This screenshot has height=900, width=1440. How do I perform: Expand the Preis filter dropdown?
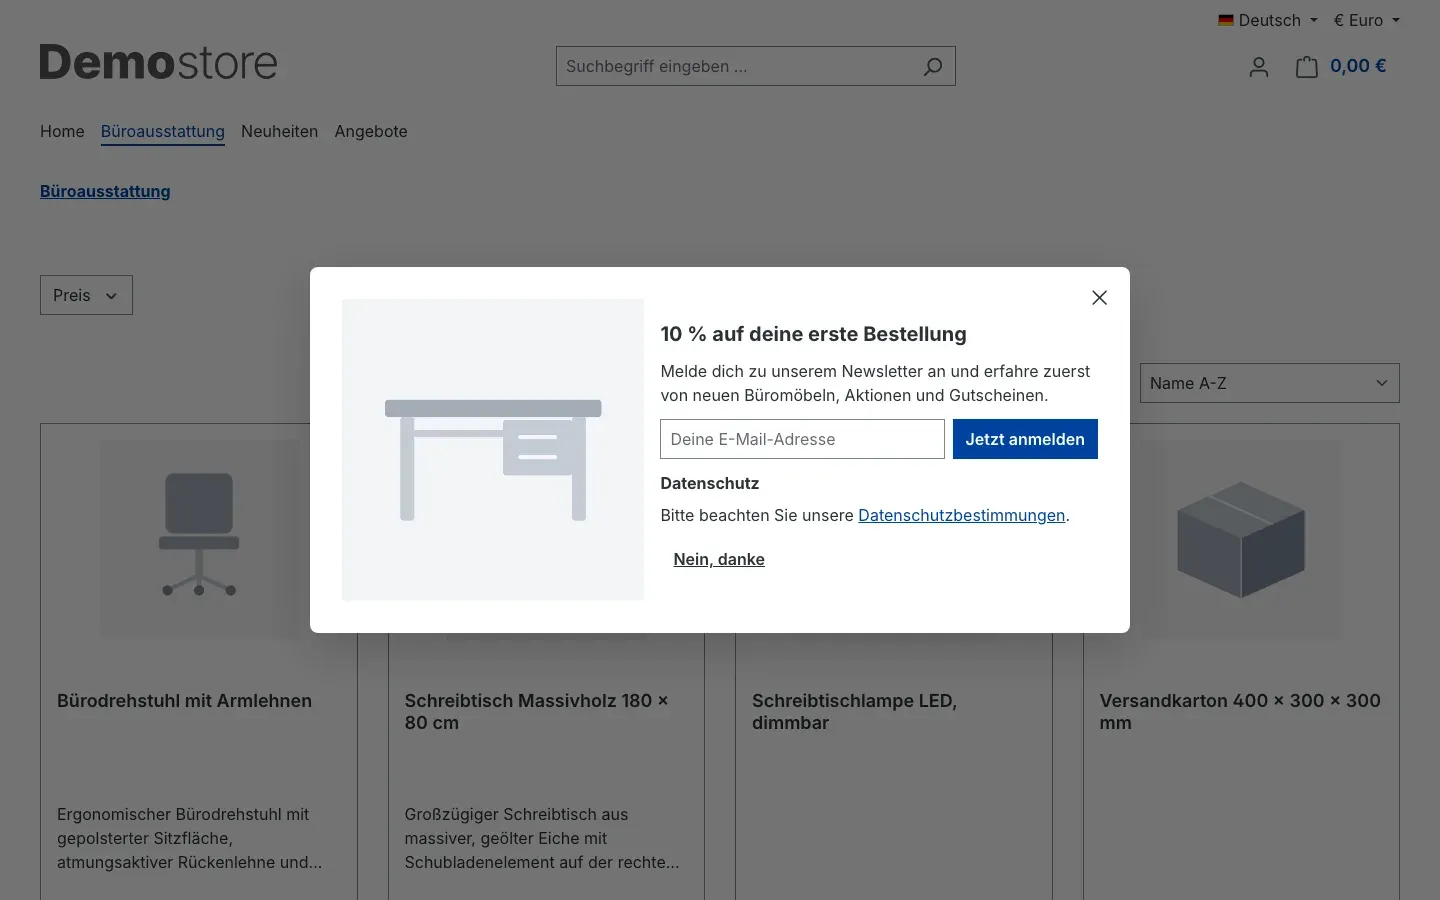tap(86, 295)
